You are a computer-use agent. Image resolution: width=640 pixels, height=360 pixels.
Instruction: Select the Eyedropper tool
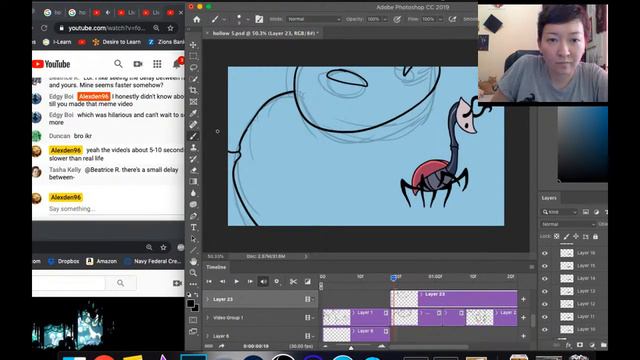pyautogui.click(x=193, y=113)
